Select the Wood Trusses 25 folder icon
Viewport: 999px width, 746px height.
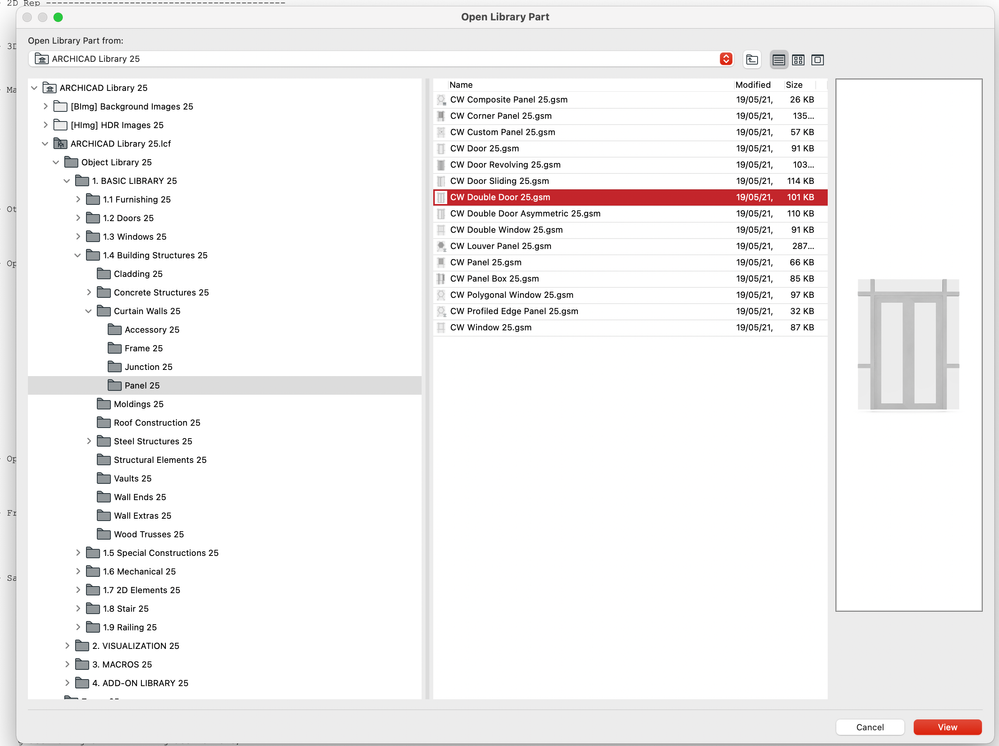tap(103, 534)
